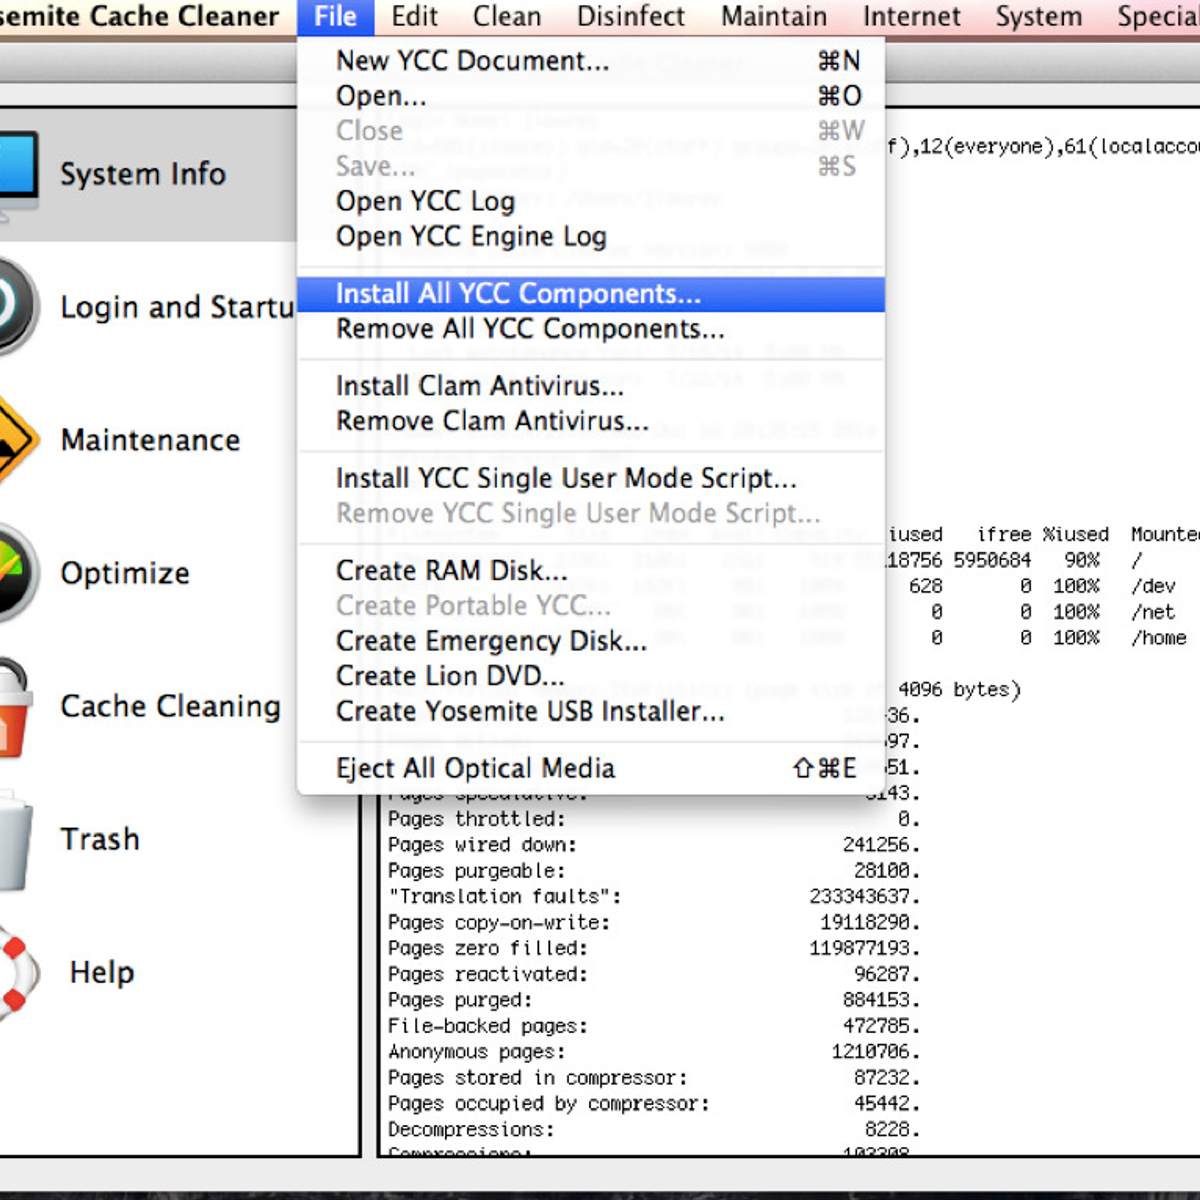Image resolution: width=1200 pixels, height=1200 pixels.
Task: Choose Install All YCC Components
Action: [x=591, y=294]
